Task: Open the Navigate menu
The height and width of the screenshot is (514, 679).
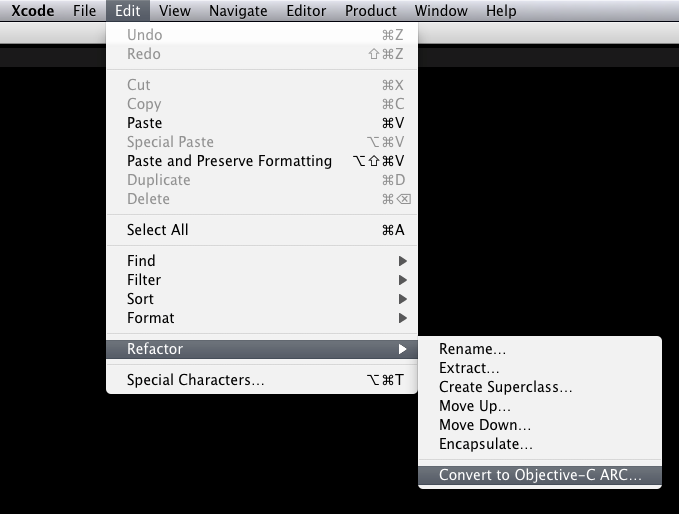Action: click(238, 11)
